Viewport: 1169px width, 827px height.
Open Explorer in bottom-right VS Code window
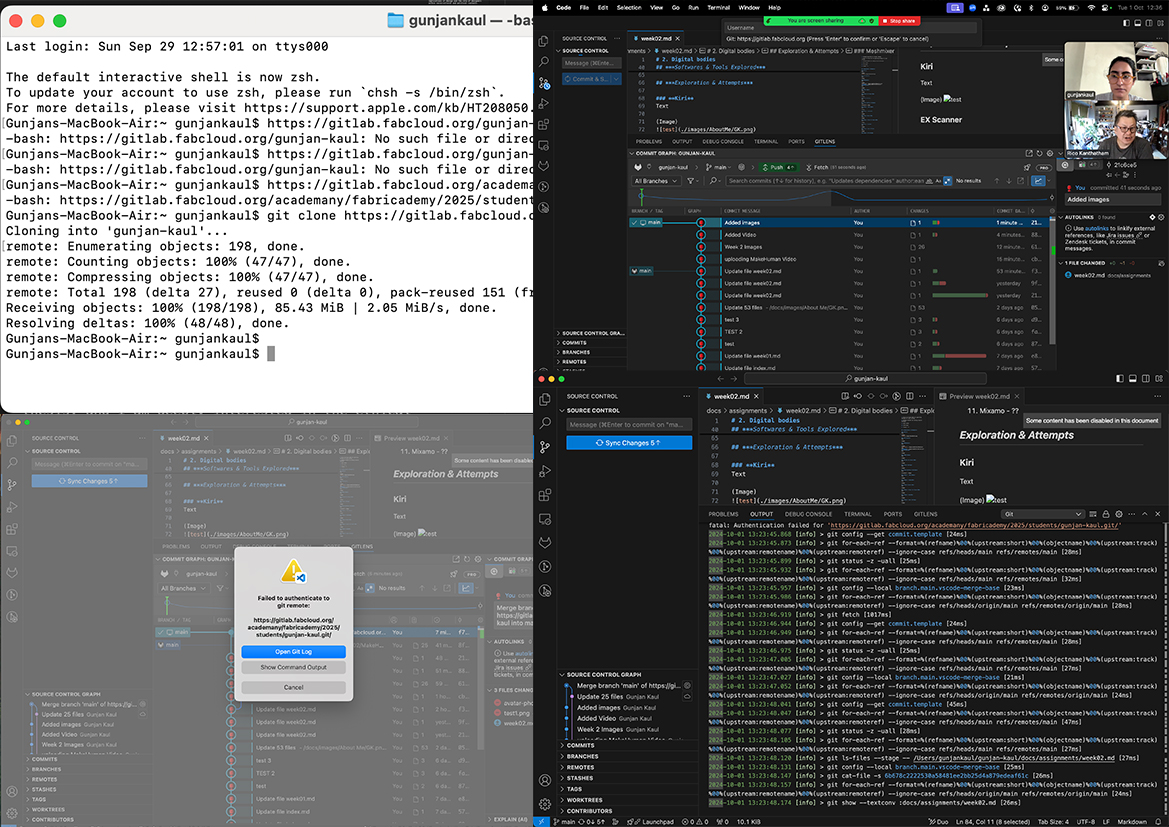click(545, 400)
